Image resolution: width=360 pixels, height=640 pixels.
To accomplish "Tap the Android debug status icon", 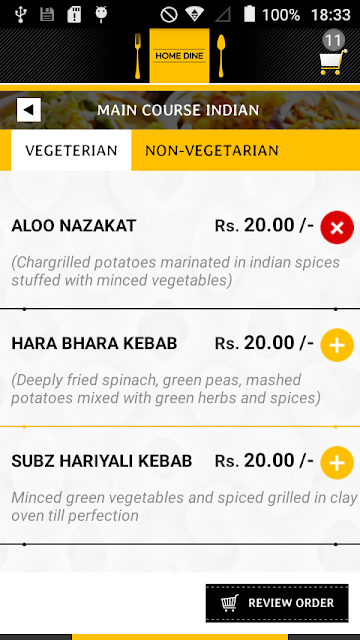I will point(101,14).
